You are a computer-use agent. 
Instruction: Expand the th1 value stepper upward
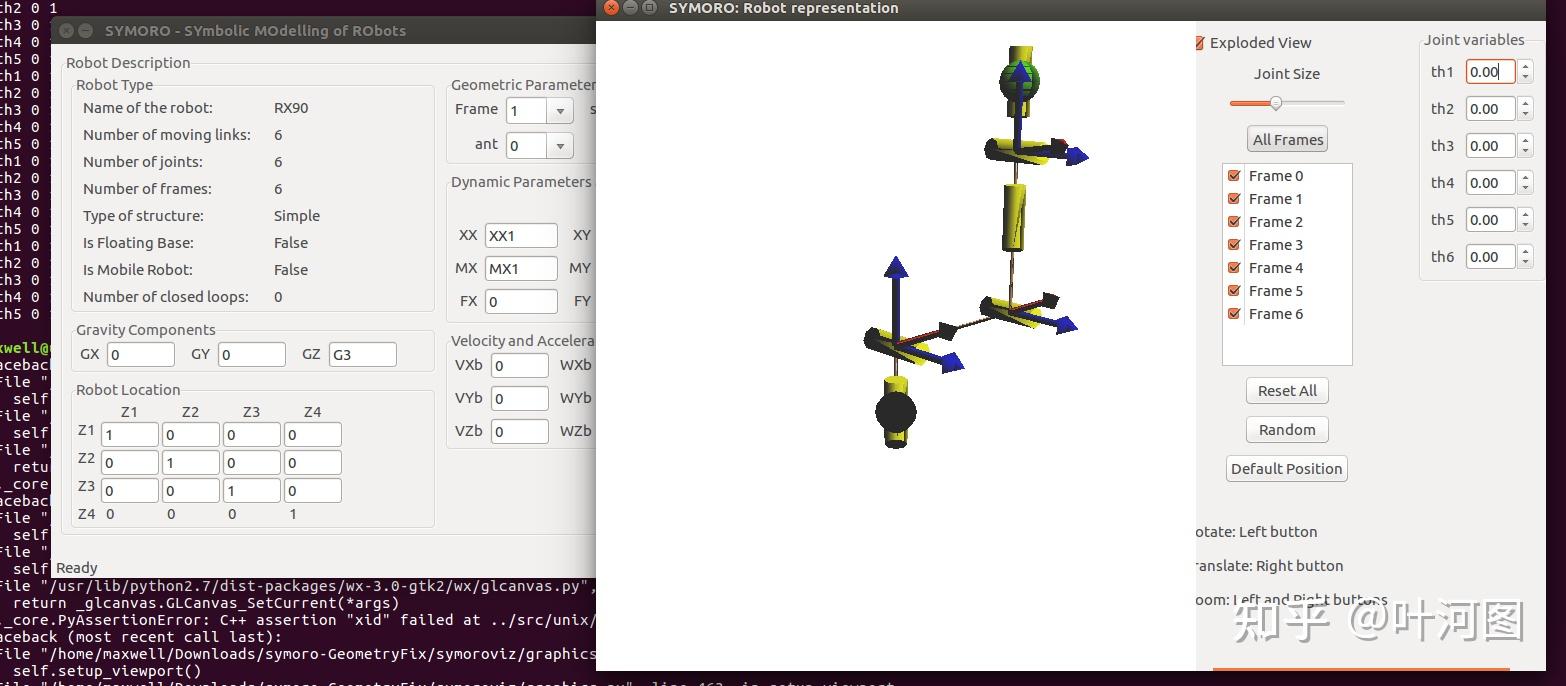tap(1525, 66)
